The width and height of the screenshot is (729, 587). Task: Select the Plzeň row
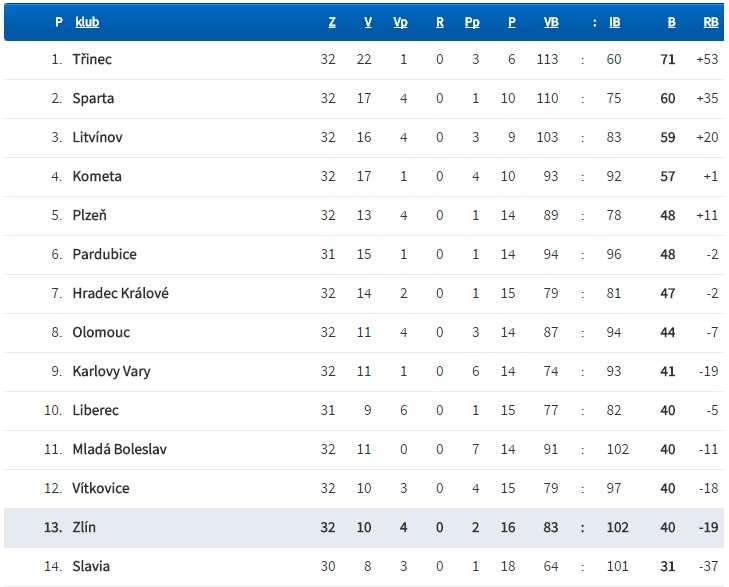89,216
